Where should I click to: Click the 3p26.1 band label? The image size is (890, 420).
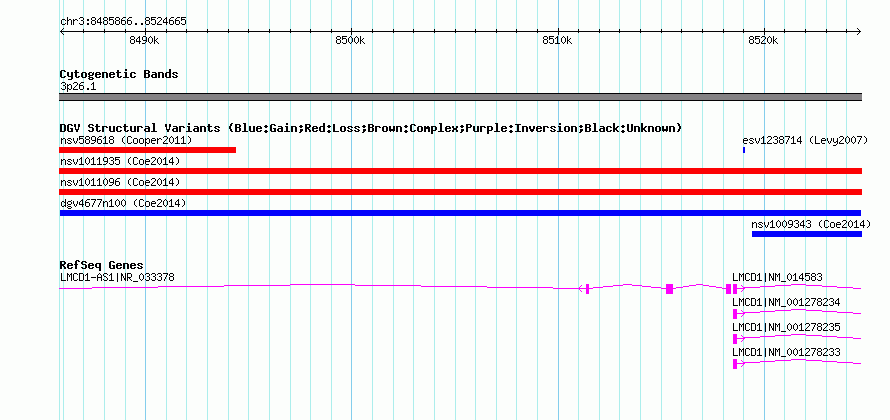point(78,87)
